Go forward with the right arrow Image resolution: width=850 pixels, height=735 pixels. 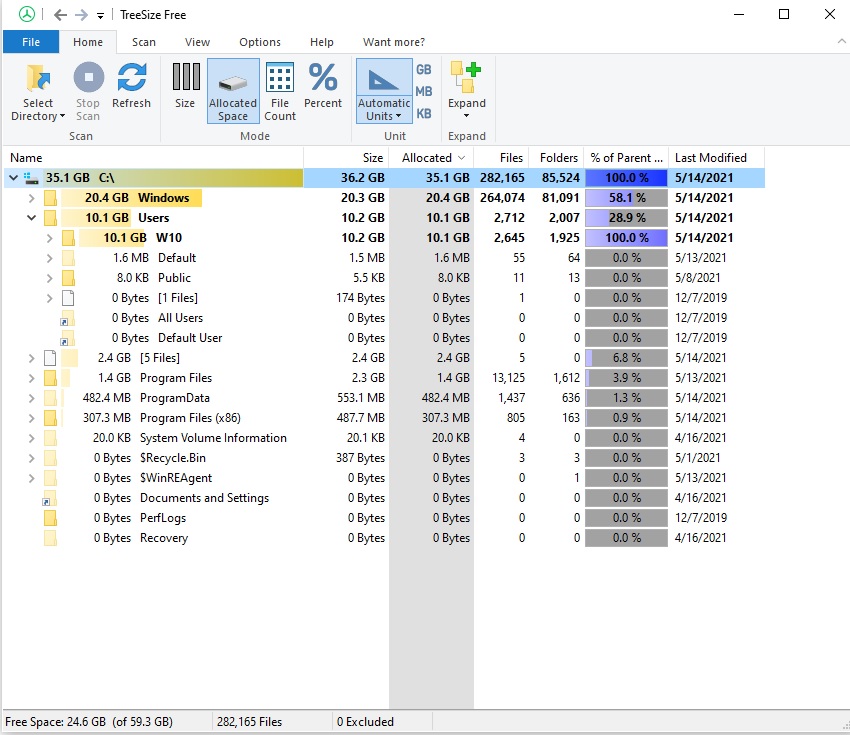point(81,15)
